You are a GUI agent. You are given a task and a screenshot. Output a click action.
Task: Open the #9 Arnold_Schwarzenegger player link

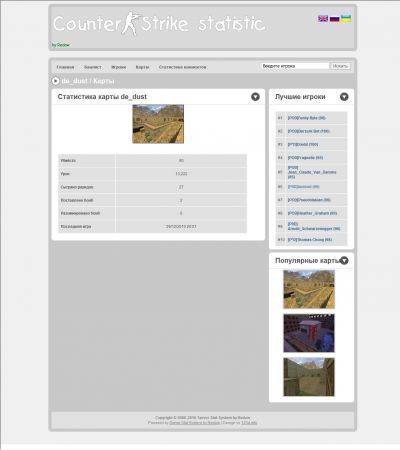314,226
